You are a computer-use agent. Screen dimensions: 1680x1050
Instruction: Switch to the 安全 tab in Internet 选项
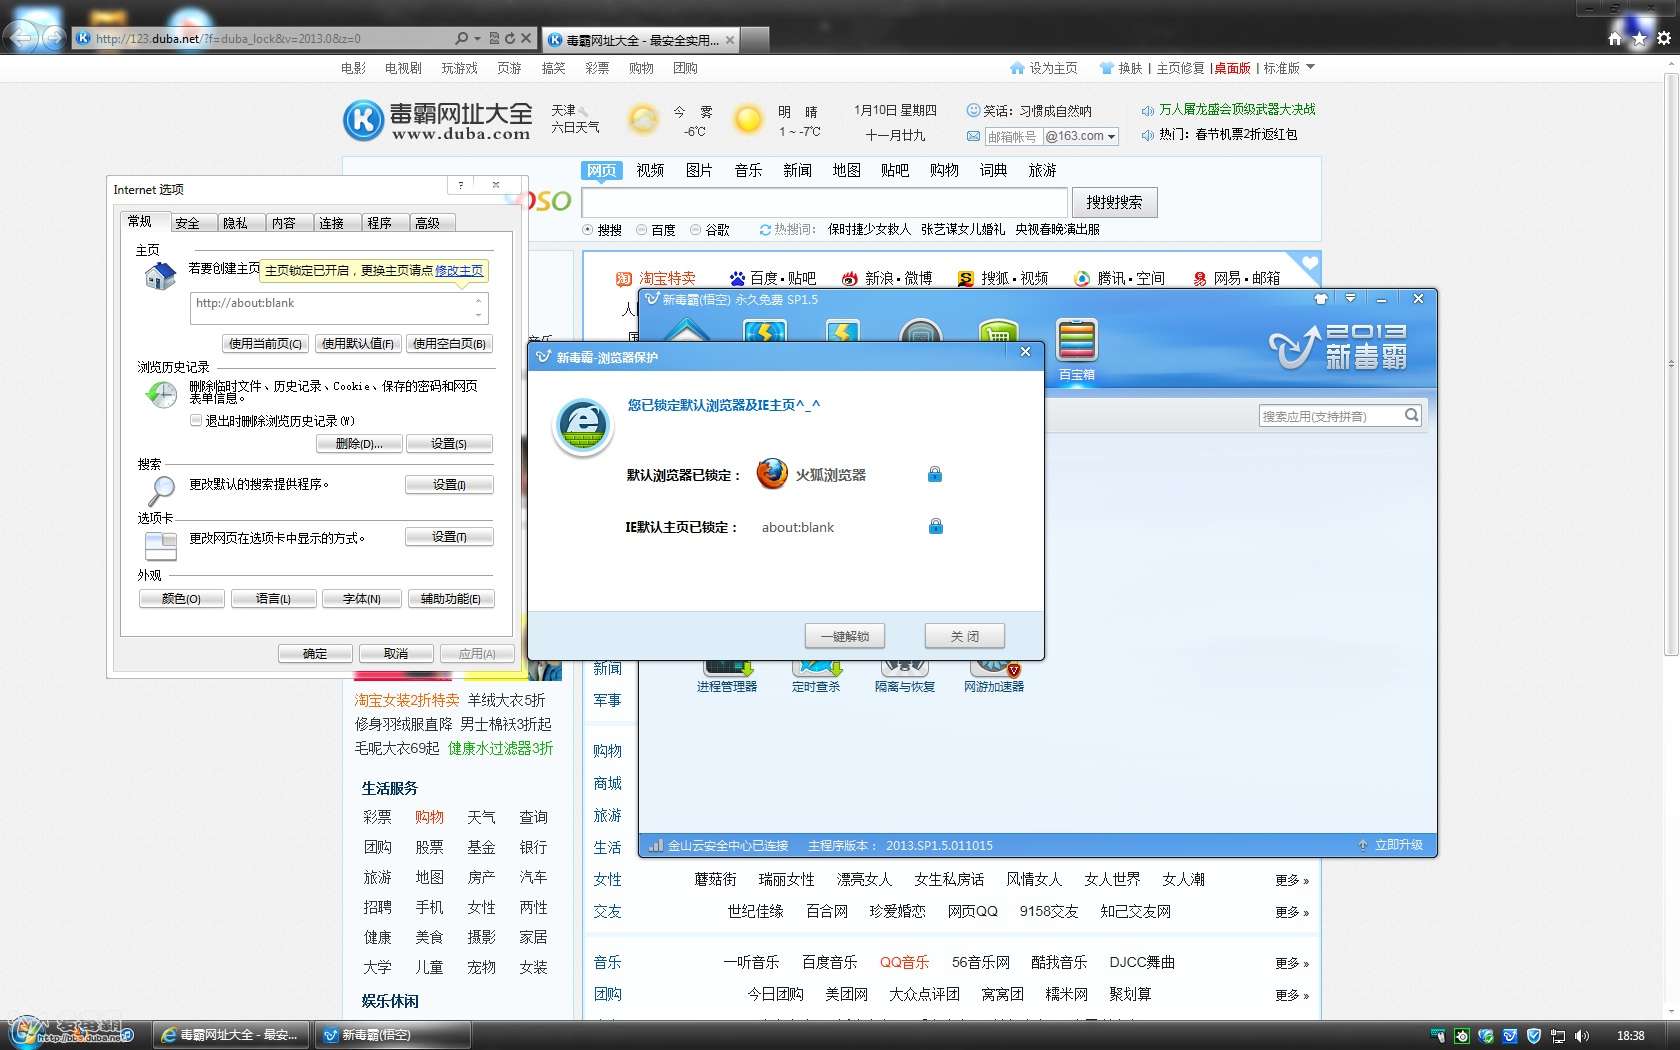pyautogui.click(x=188, y=223)
